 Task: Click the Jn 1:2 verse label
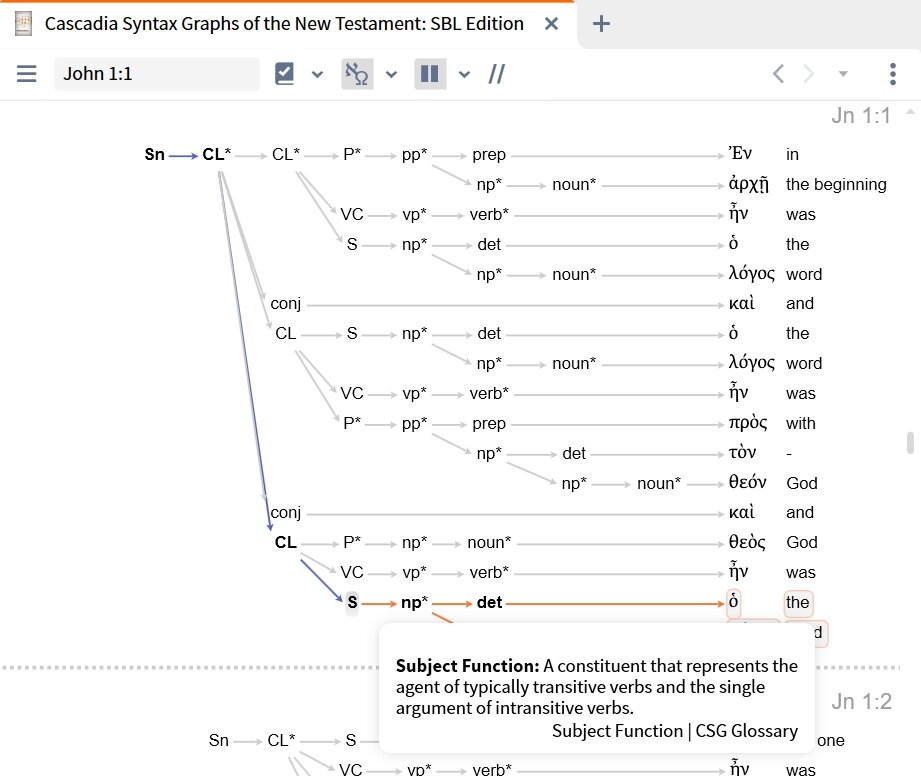[x=861, y=701]
